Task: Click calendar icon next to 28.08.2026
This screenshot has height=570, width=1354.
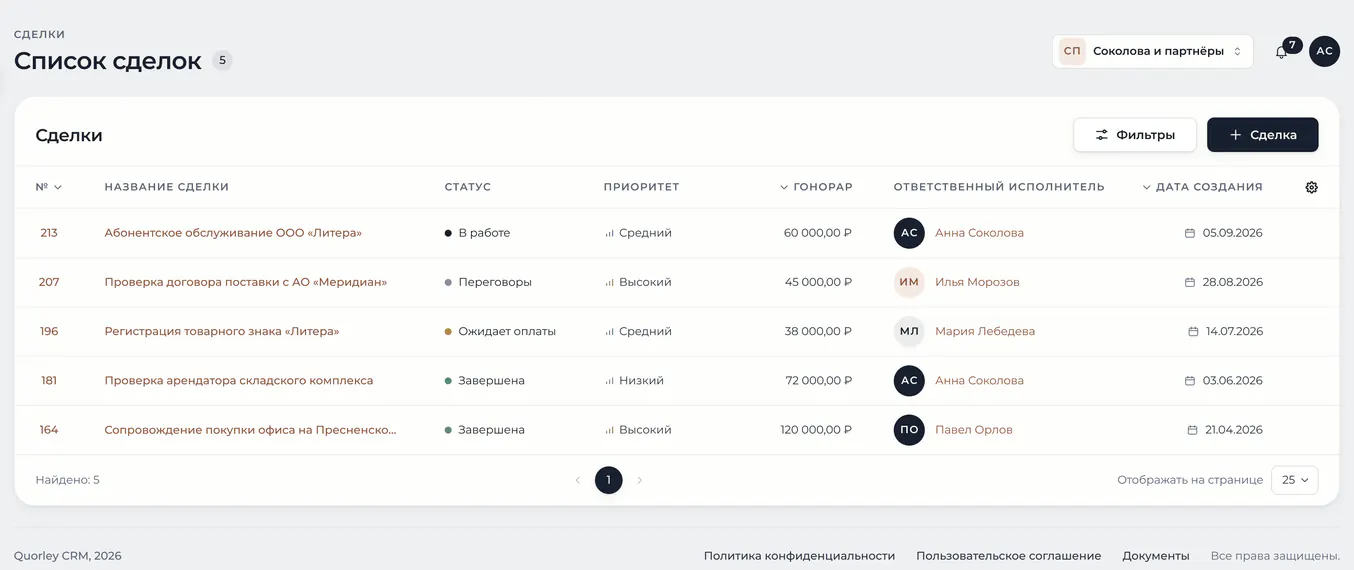Action: tap(1190, 282)
